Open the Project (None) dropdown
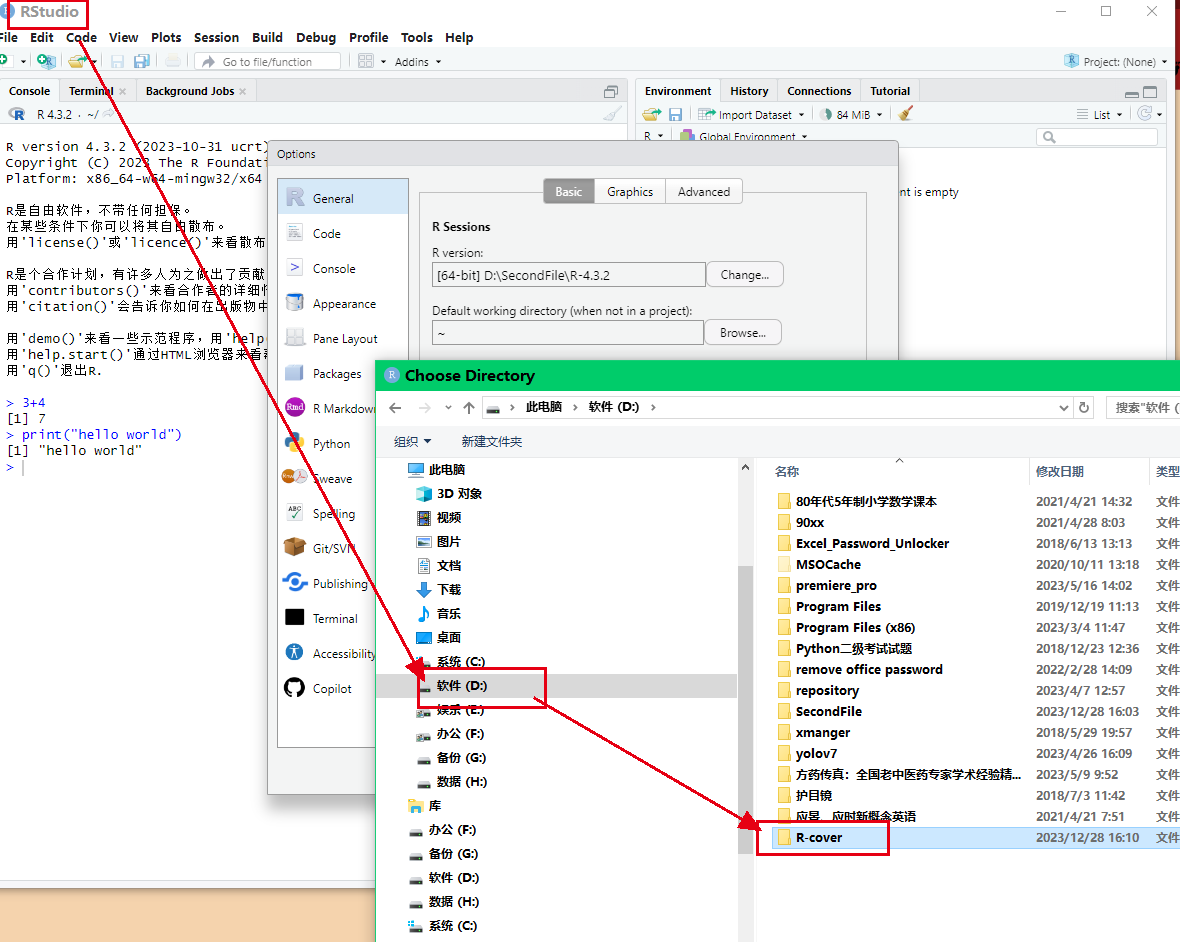The width and height of the screenshot is (1180, 942). coord(1116,62)
